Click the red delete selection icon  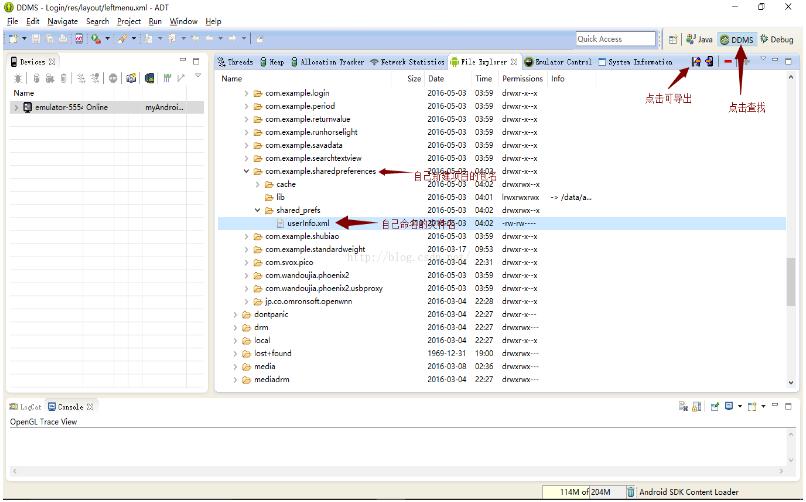tap(727, 62)
